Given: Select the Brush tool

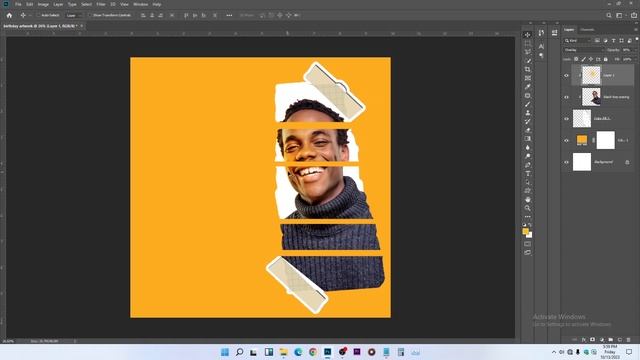Looking at the screenshot, I should [x=527, y=104].
